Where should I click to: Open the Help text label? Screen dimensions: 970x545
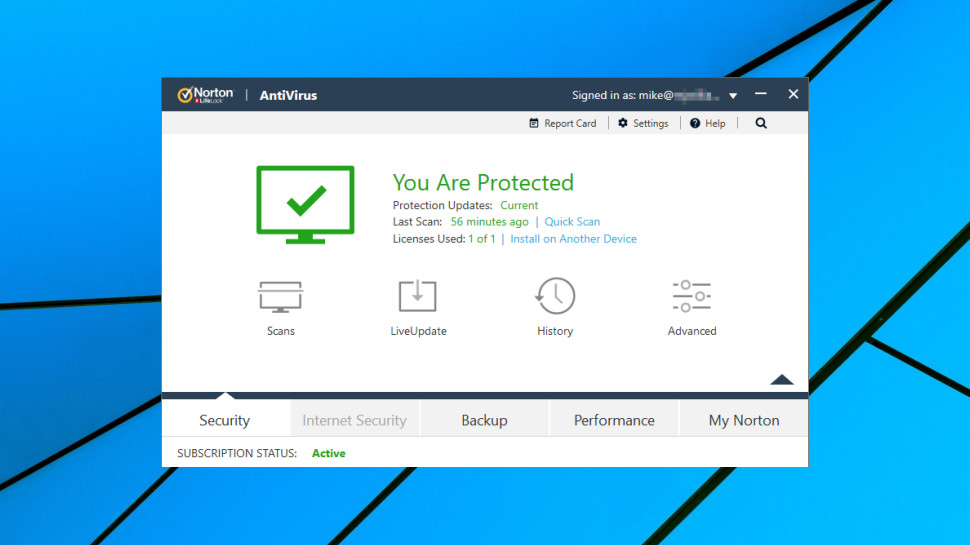pos(715,123)
